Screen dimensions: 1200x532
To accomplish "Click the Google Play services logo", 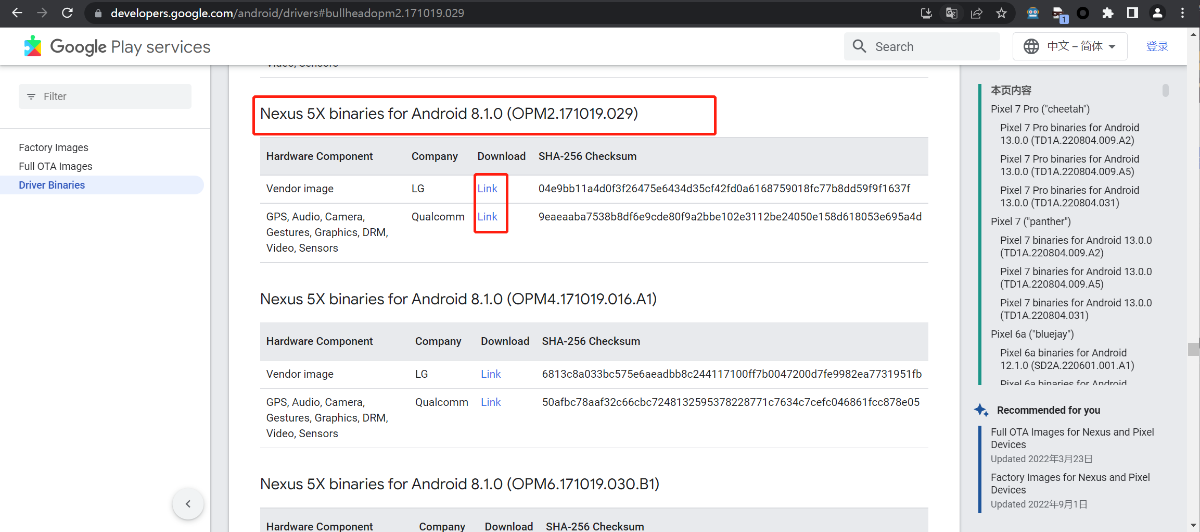I will [117, 47].
